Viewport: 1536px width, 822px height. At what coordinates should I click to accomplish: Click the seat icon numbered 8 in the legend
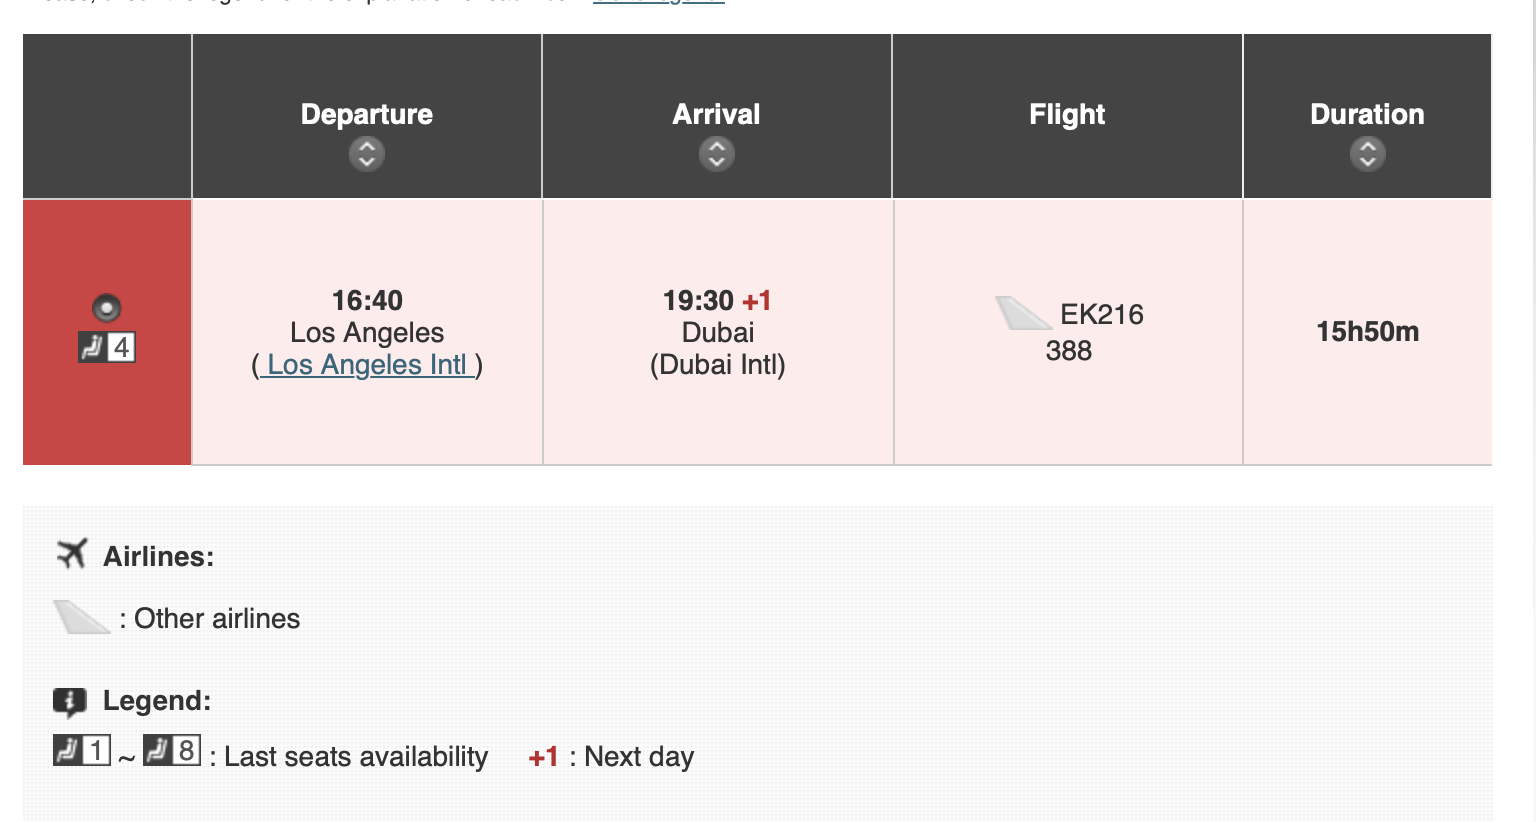pos(172,750)
